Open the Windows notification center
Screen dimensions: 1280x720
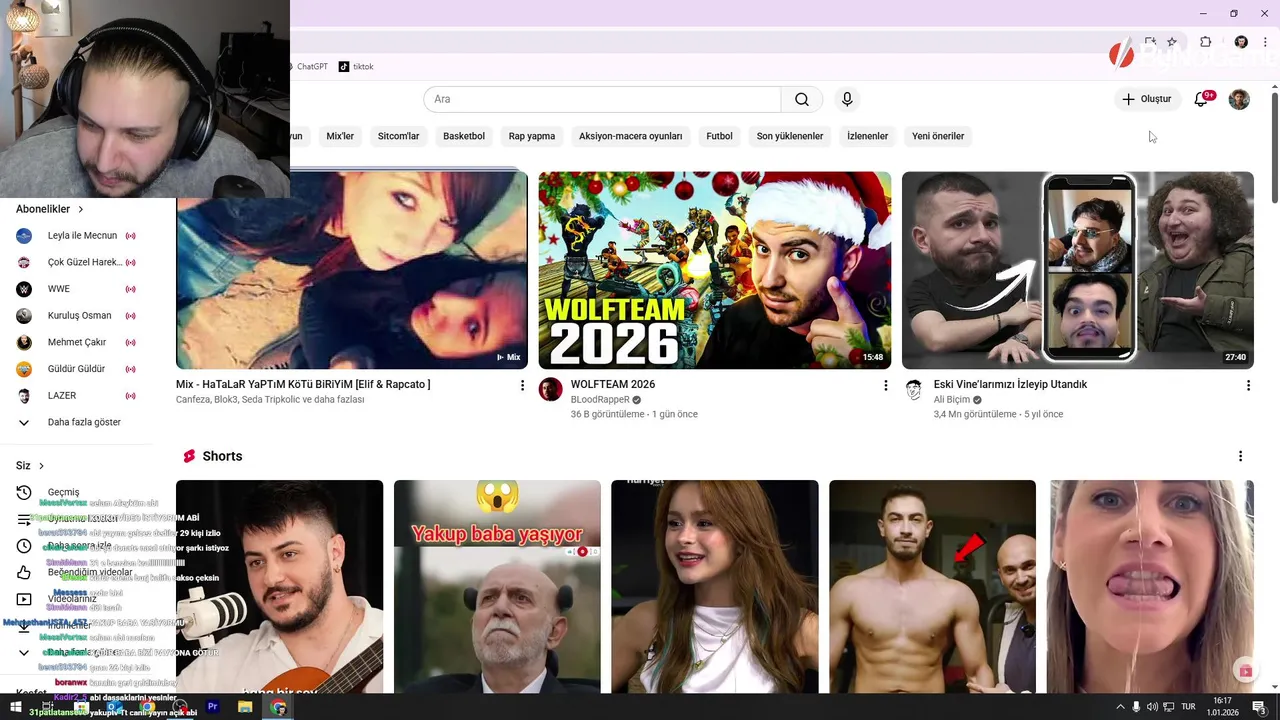(x=1260, y=707)
